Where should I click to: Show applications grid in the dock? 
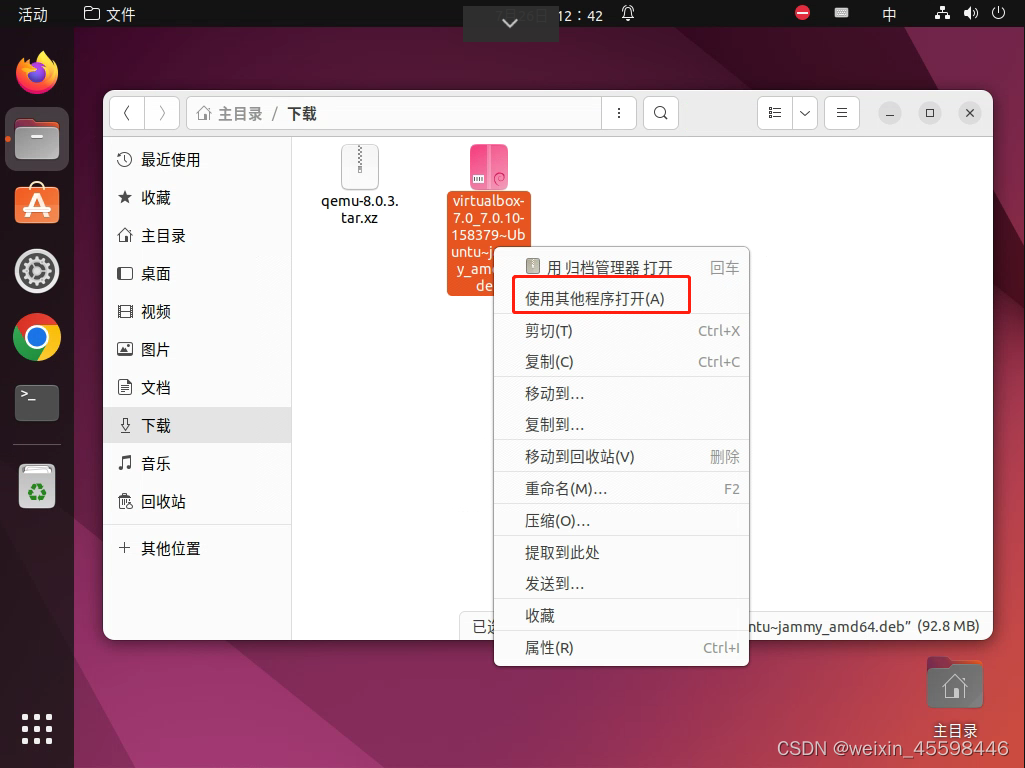[x=37, y=728]
